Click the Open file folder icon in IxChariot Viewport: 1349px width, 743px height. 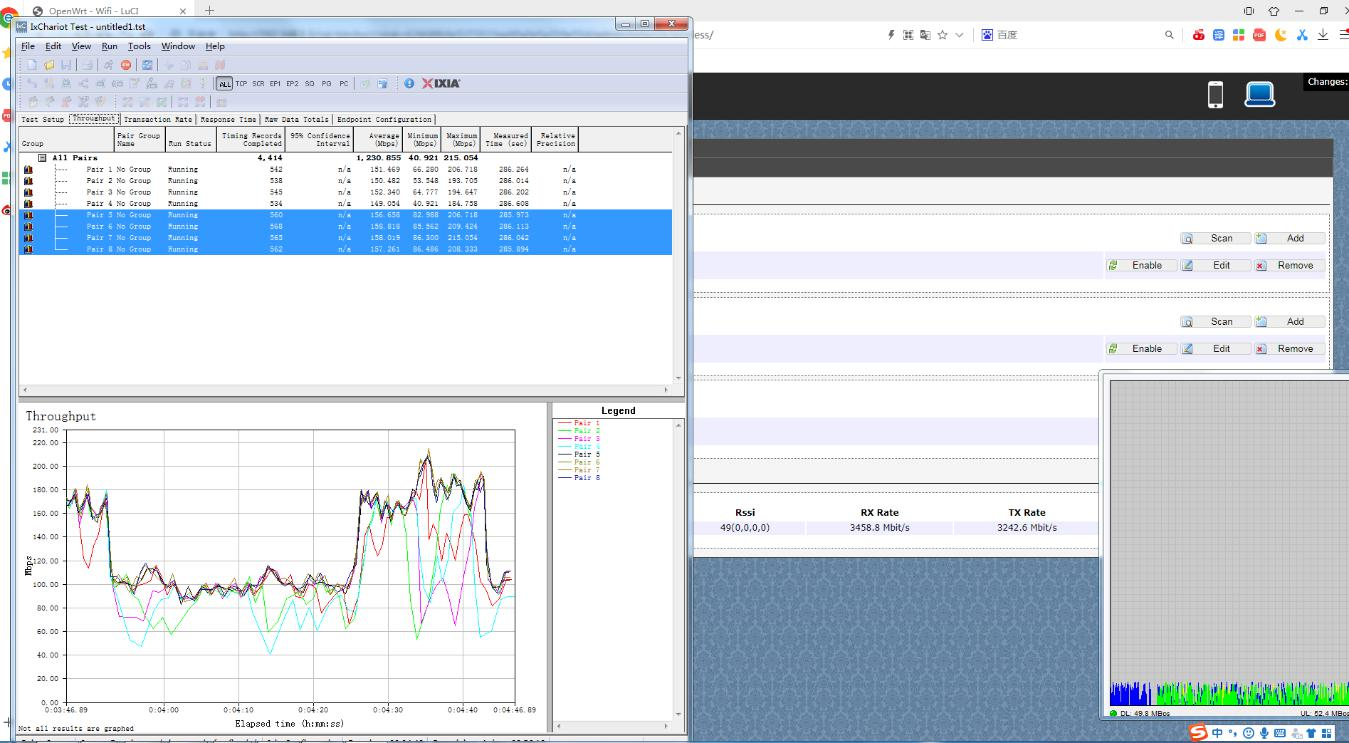49,65
